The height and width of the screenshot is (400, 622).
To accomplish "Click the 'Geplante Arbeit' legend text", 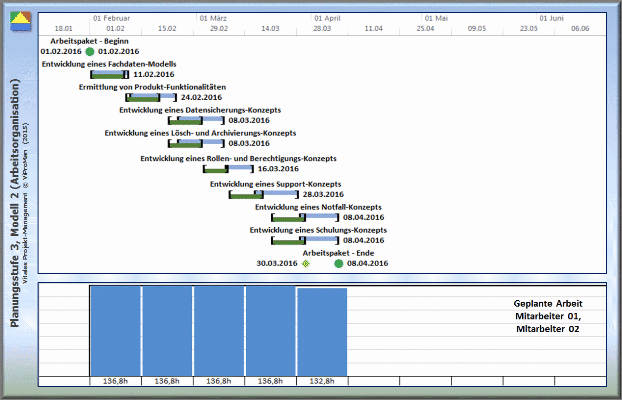I will (547, 303).
